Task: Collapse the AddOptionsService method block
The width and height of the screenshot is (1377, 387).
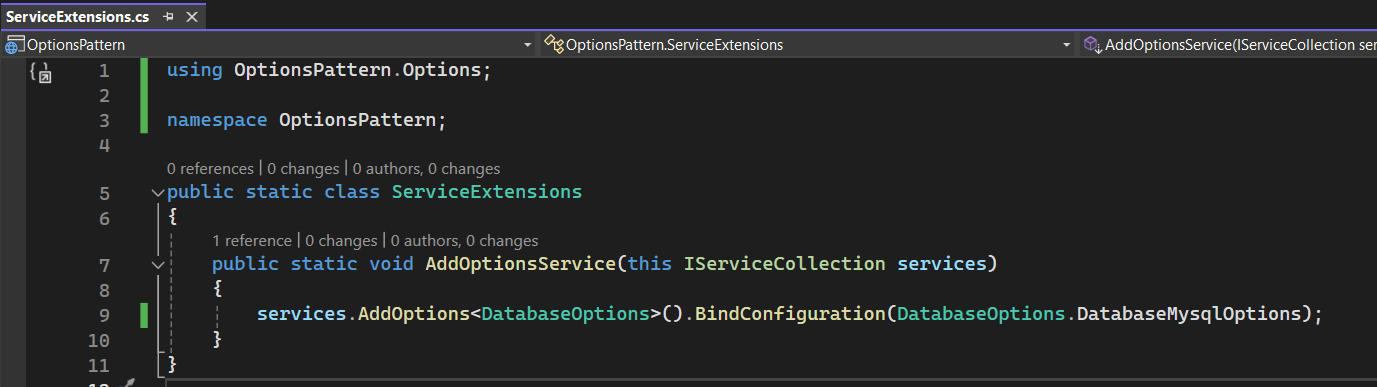Action: coord(157,265)
